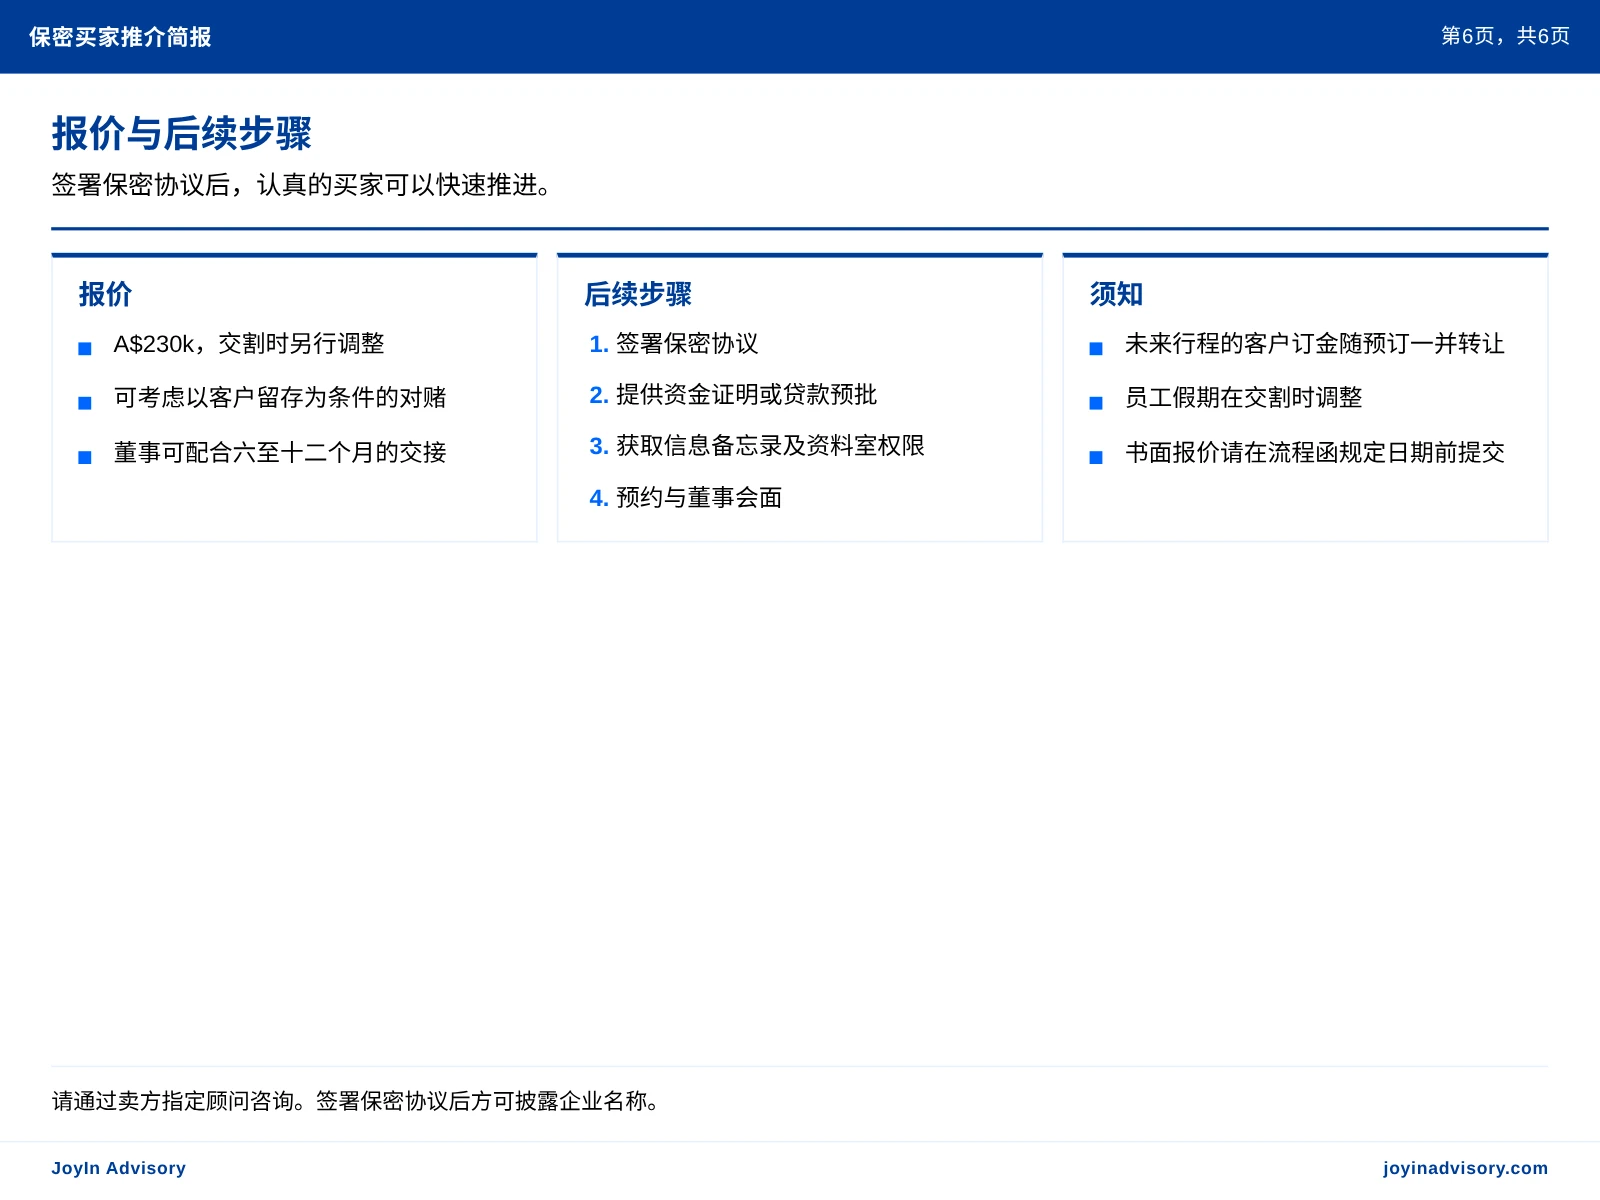Viewport: 1600px width, 1200px height.
Task: Select the bullet "未来行程的客户订金随预订一并转让"
Action: pos(1315,344)
